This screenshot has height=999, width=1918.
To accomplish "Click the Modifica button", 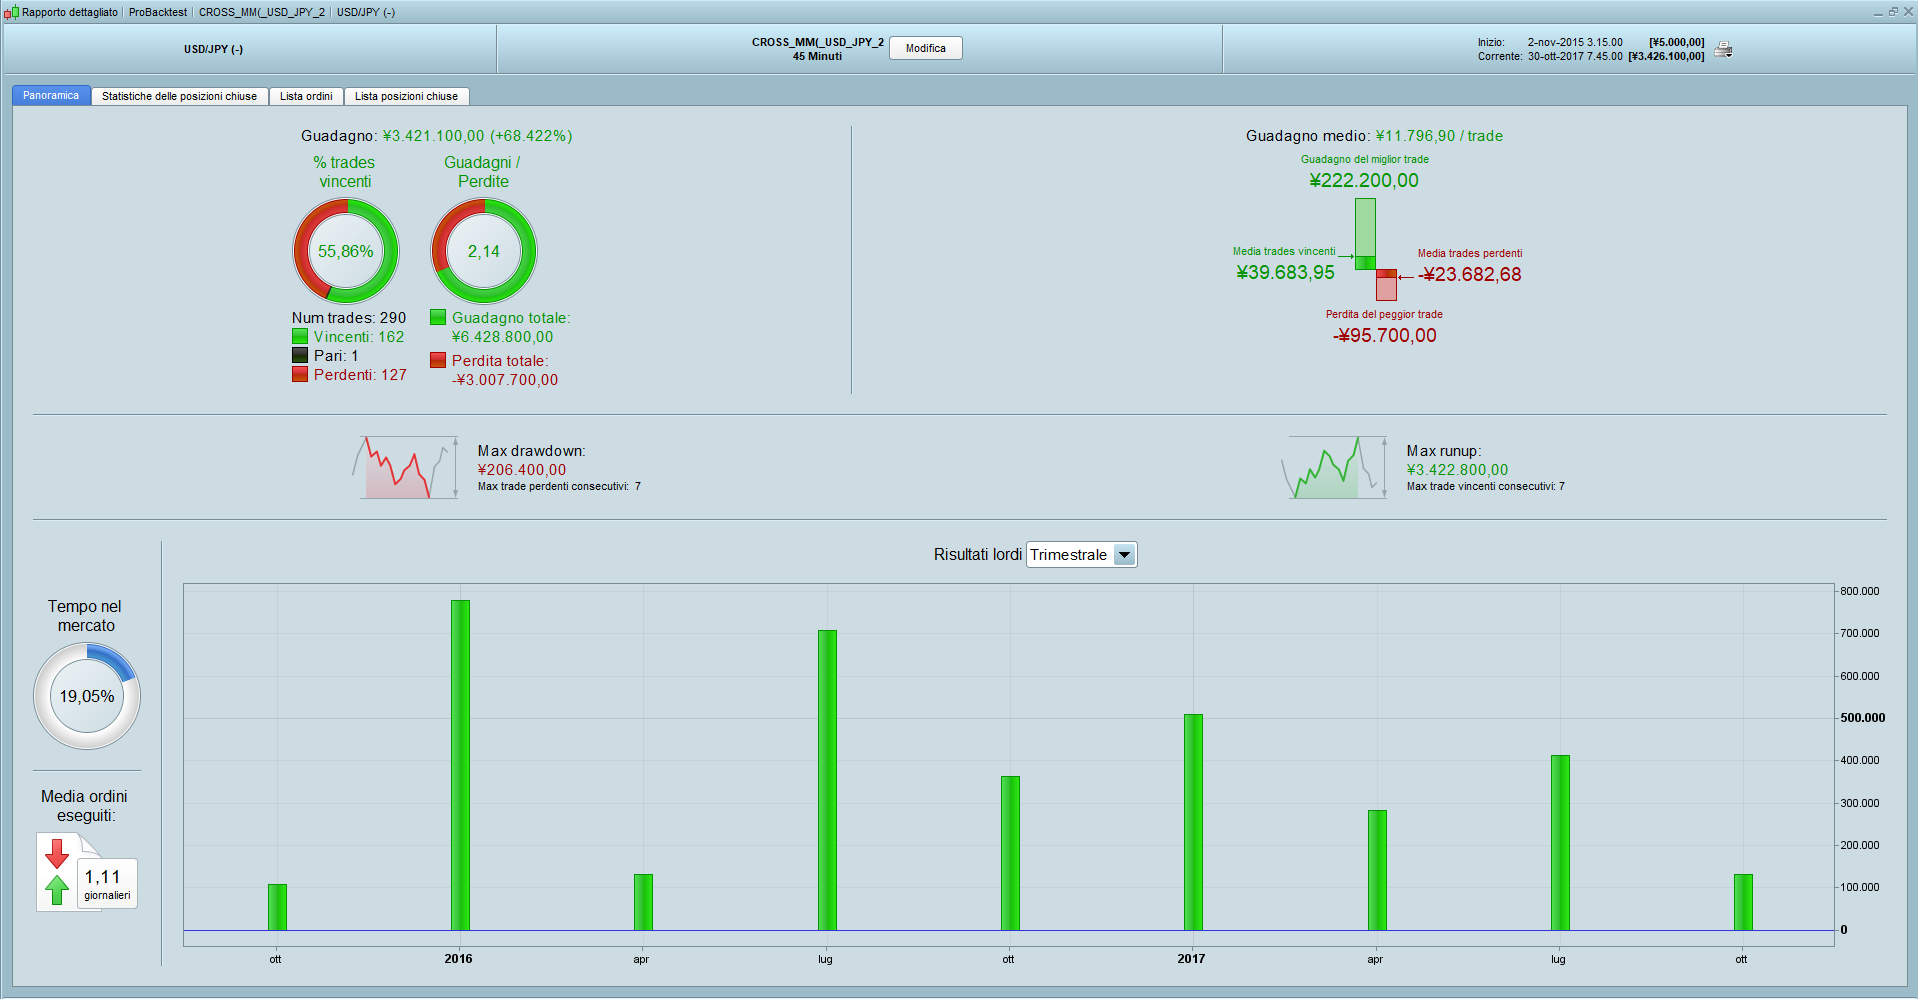I will 925,48.
